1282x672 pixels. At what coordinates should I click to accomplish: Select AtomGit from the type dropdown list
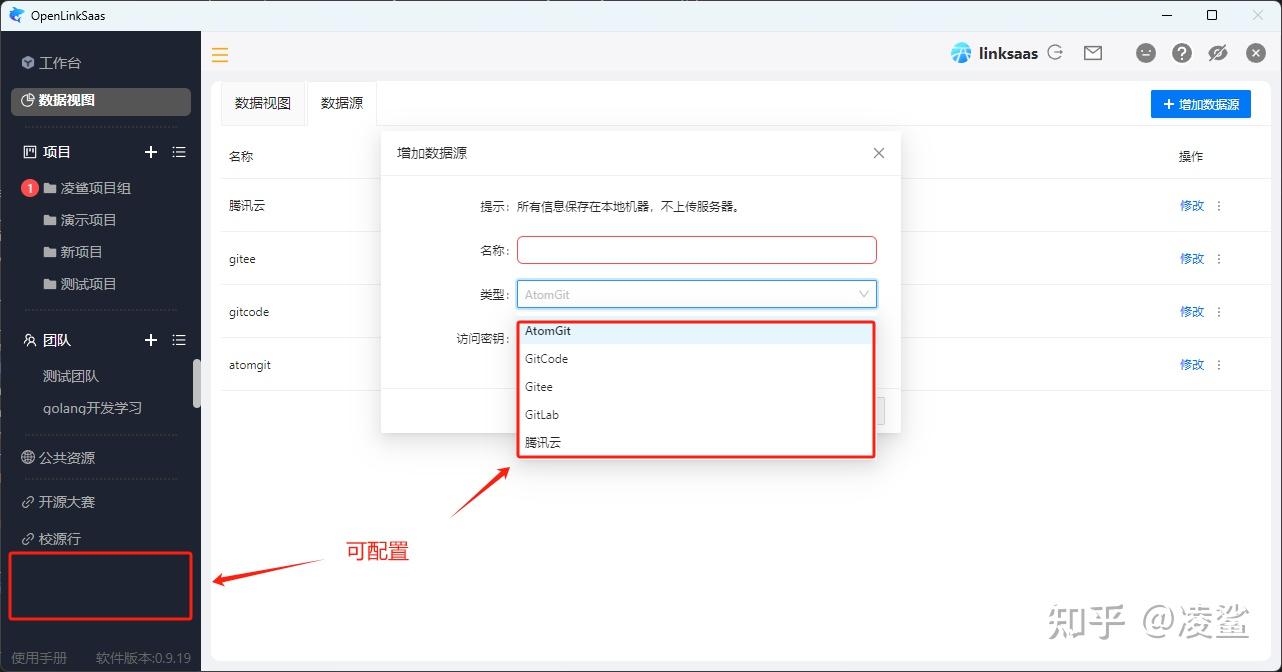548,331
